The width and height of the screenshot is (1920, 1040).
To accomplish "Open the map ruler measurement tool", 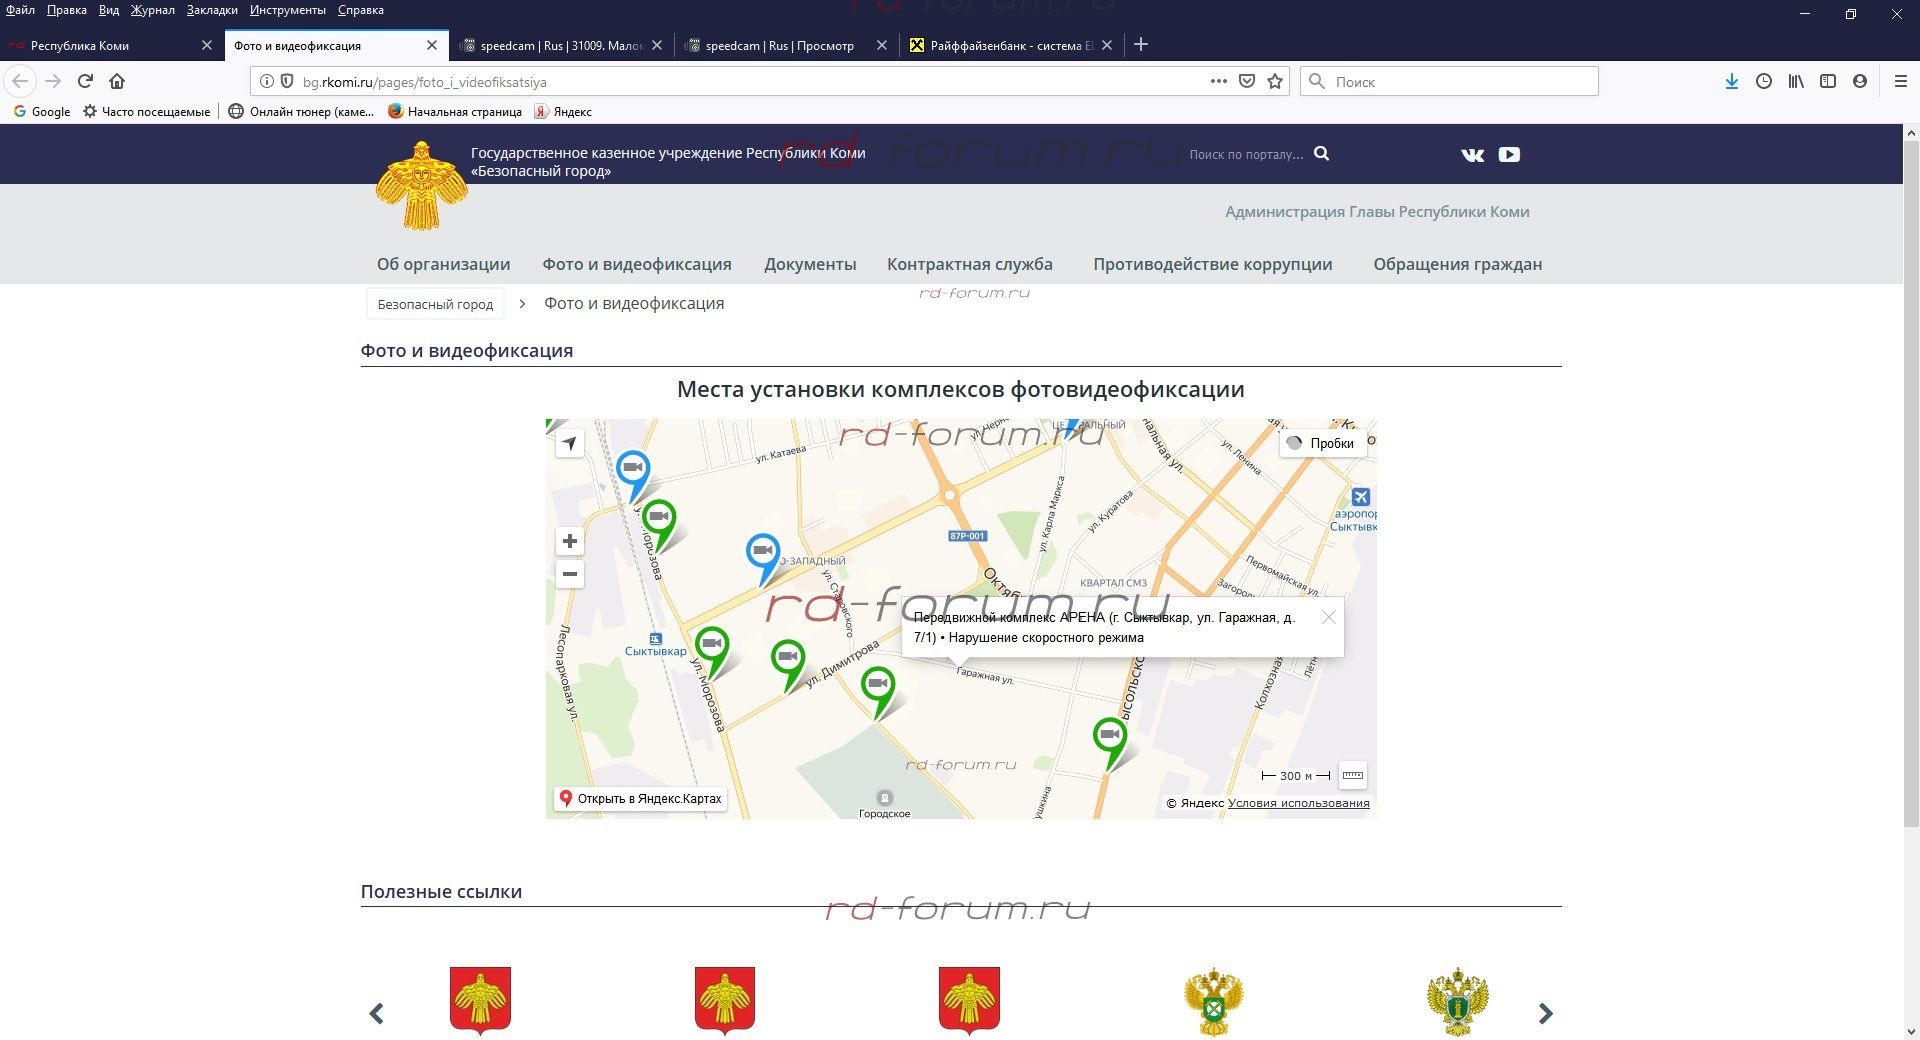I will point(1352,775).
